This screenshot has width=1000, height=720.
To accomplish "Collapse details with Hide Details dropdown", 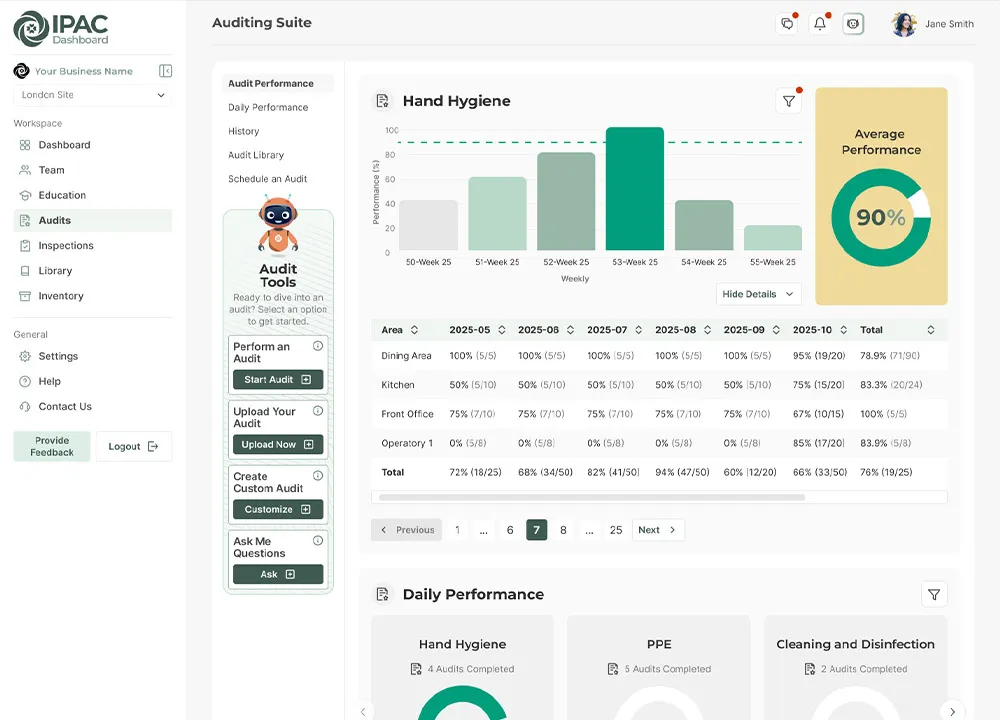I will tap(758, 294).
